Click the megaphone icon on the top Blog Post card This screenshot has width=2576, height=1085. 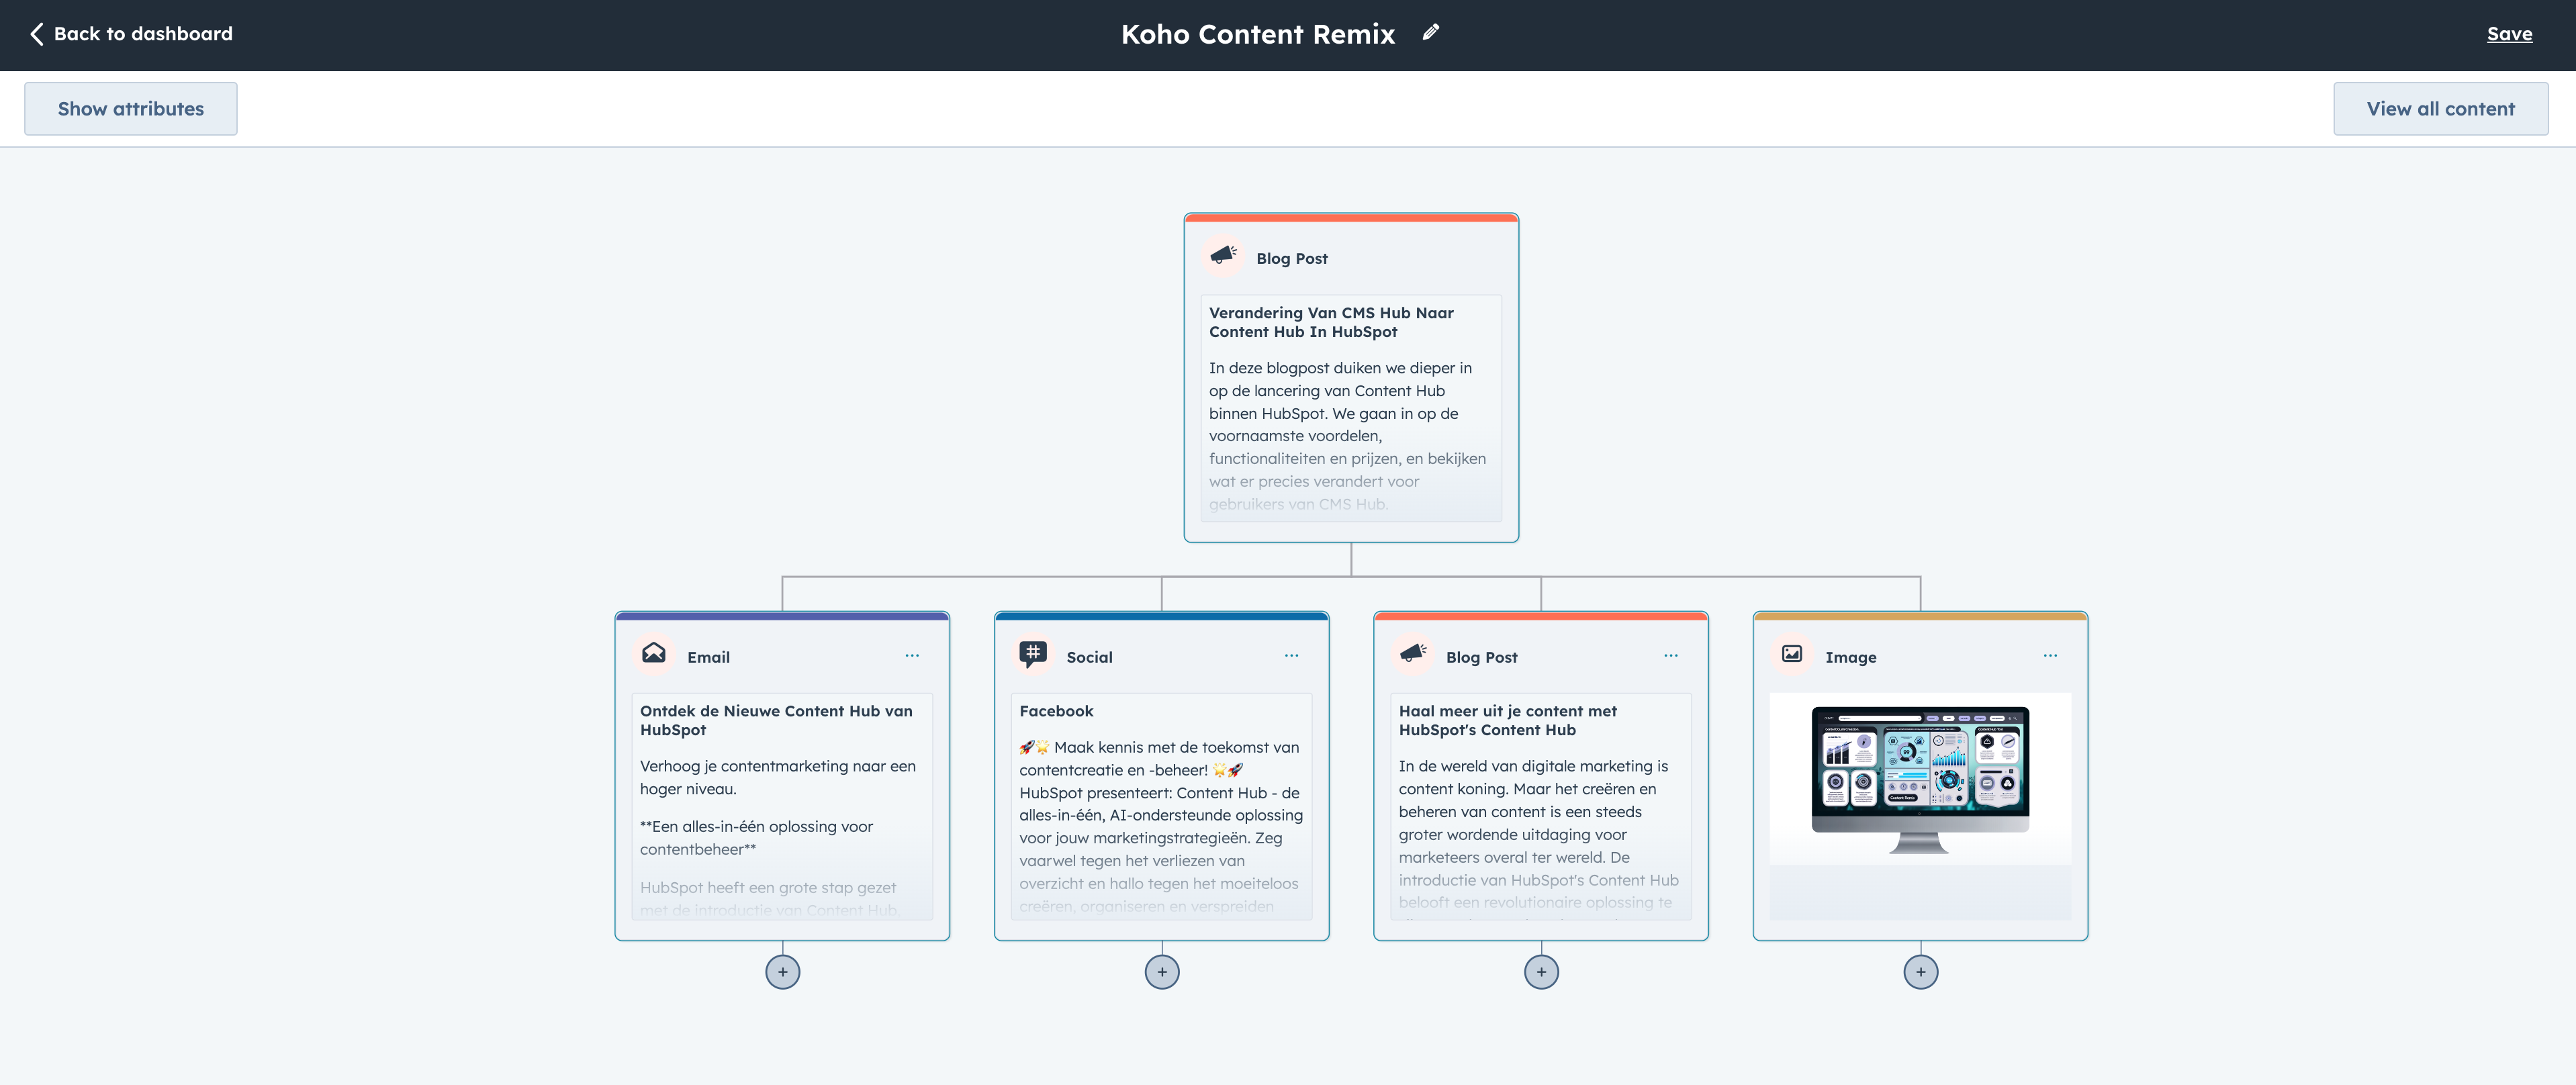coord(1223,256)
